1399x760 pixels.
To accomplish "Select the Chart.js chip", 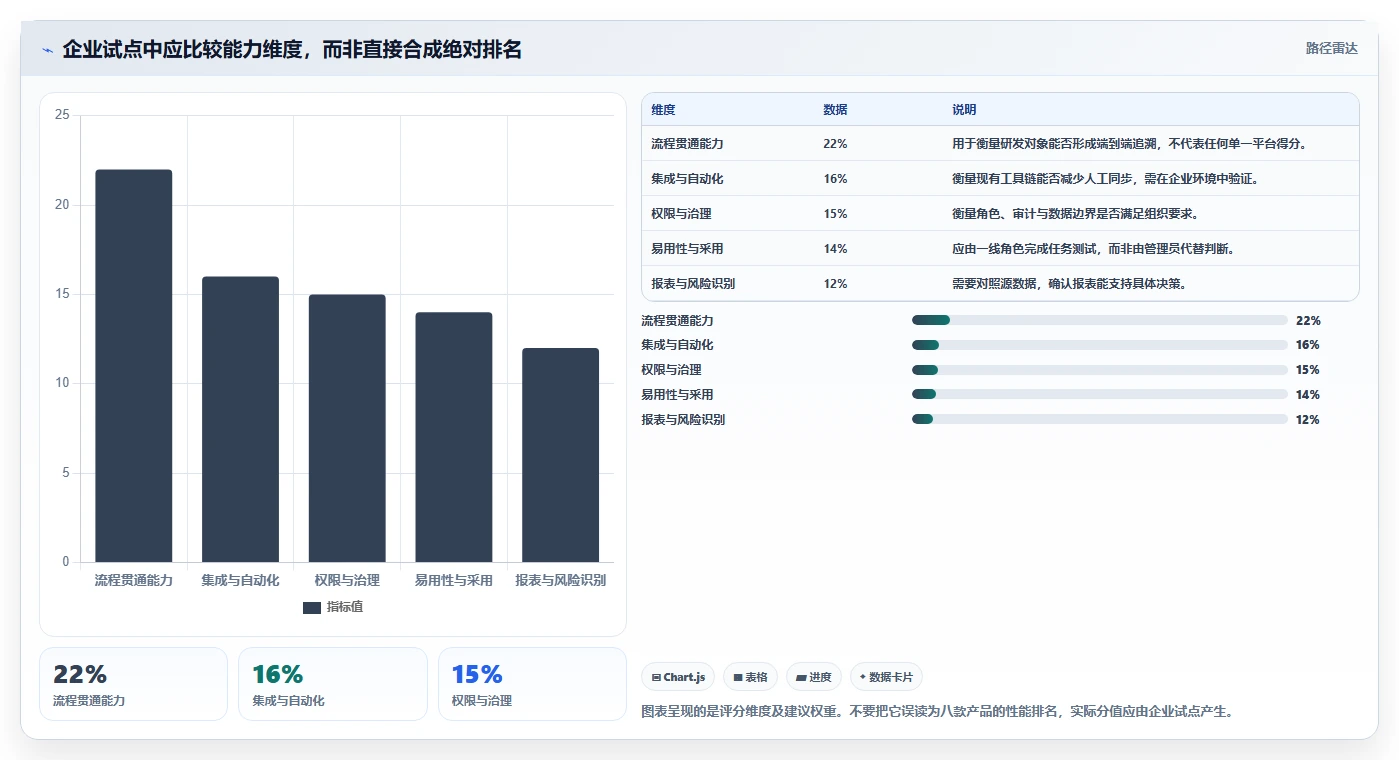I will 678,677.
